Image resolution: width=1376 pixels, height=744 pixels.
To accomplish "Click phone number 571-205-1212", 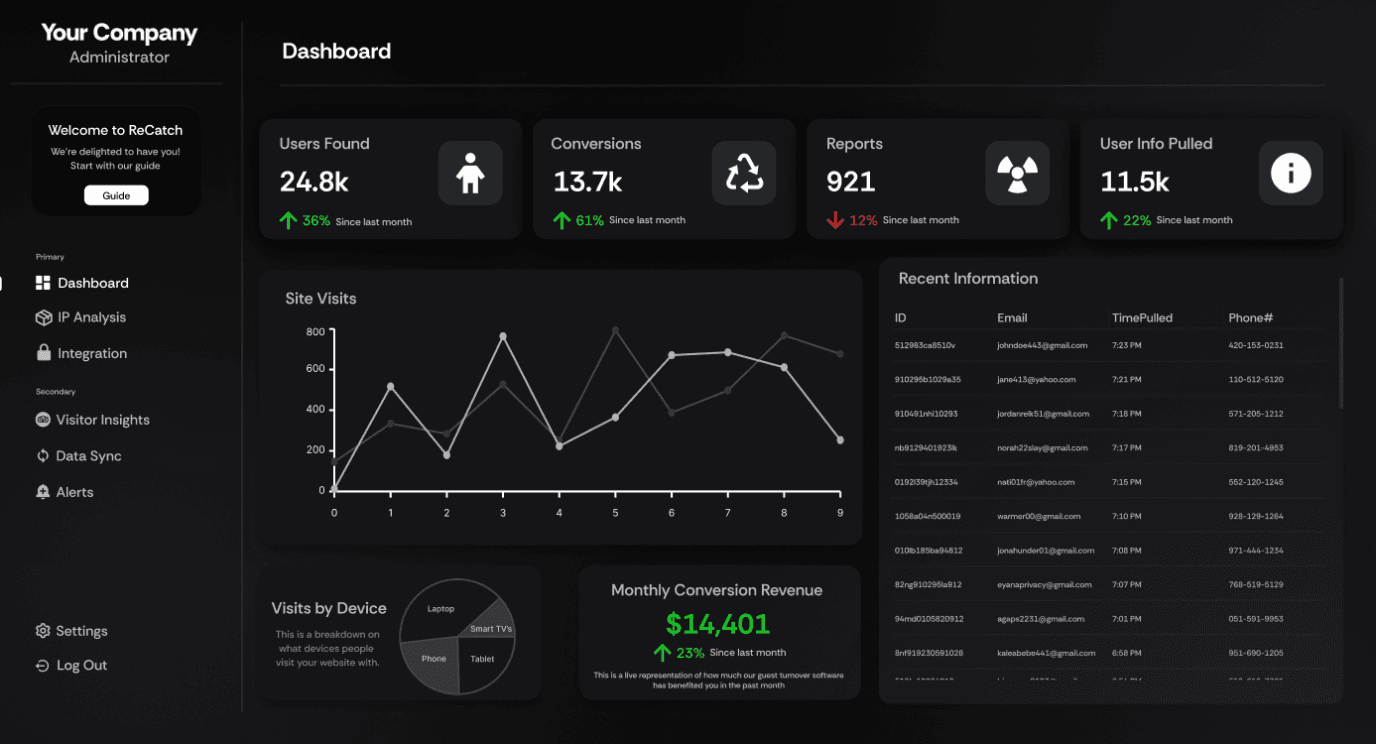I will [x=1256, y=414].
